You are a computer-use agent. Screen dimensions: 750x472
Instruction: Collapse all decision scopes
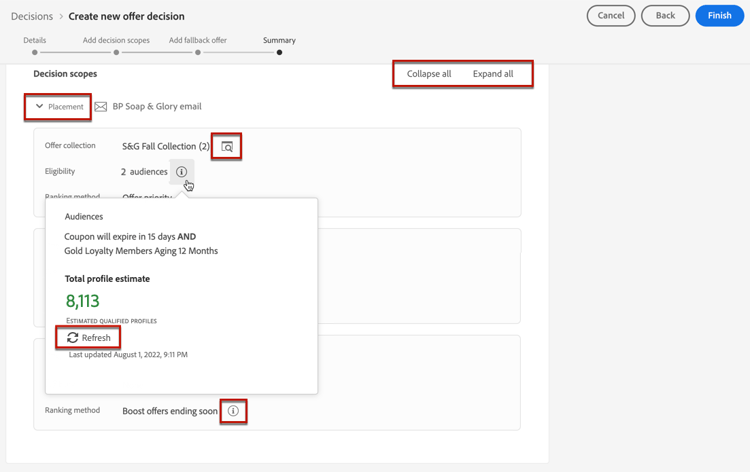(x=429, y=74)
